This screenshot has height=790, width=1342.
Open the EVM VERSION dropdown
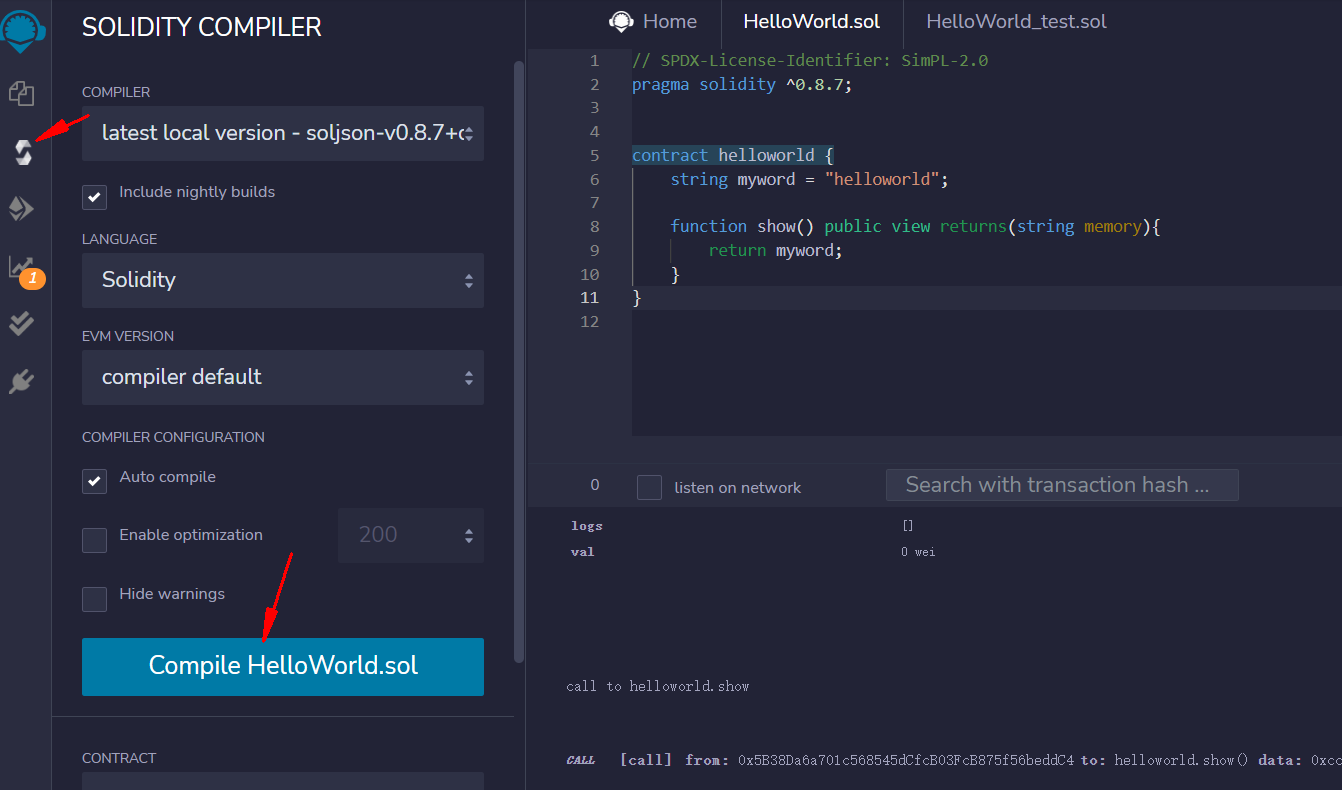[x=282, y=378]
